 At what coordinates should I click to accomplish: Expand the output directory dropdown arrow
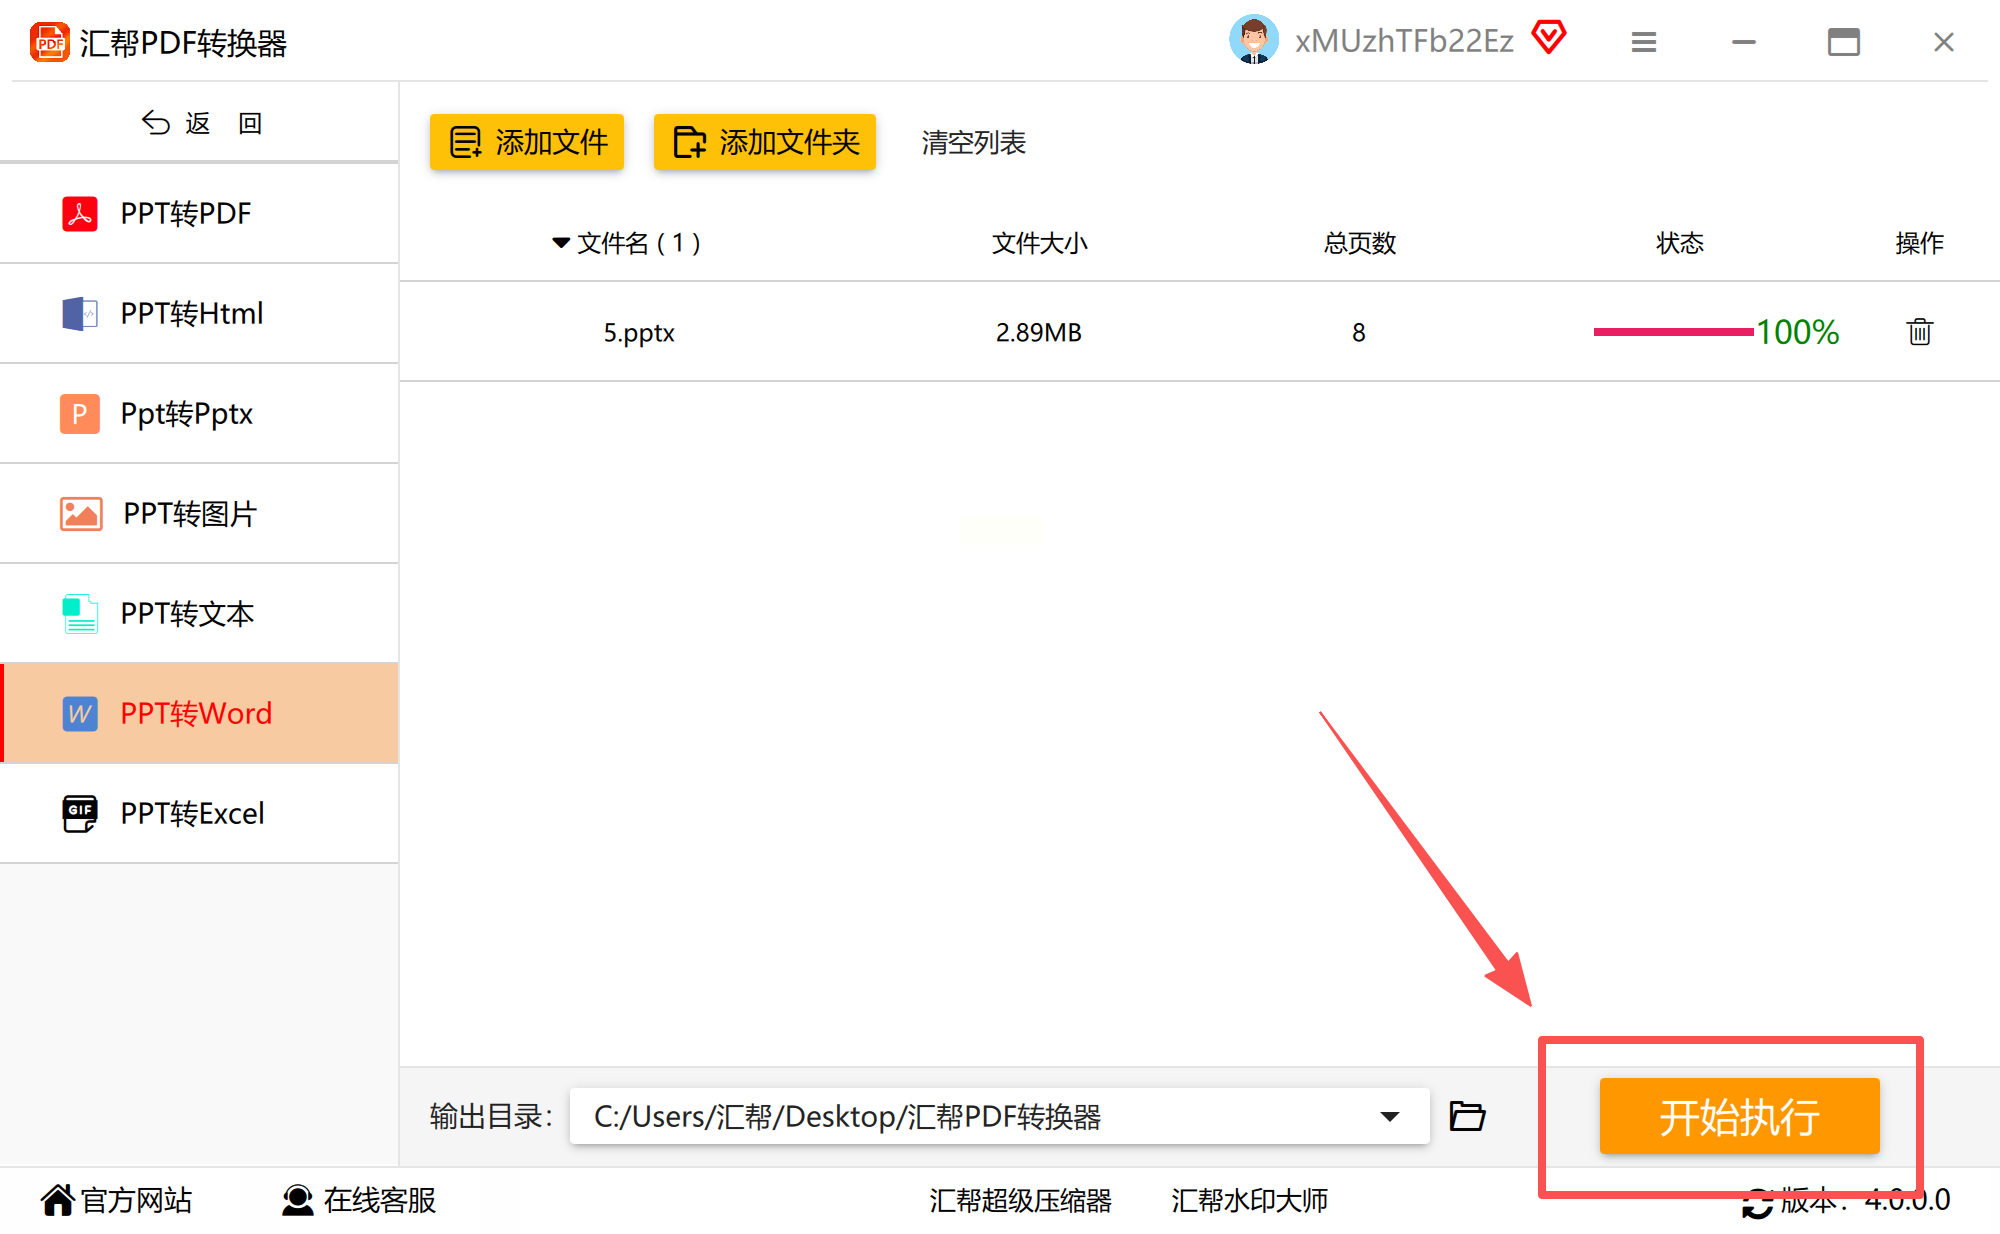(x=1389, y=1116)
